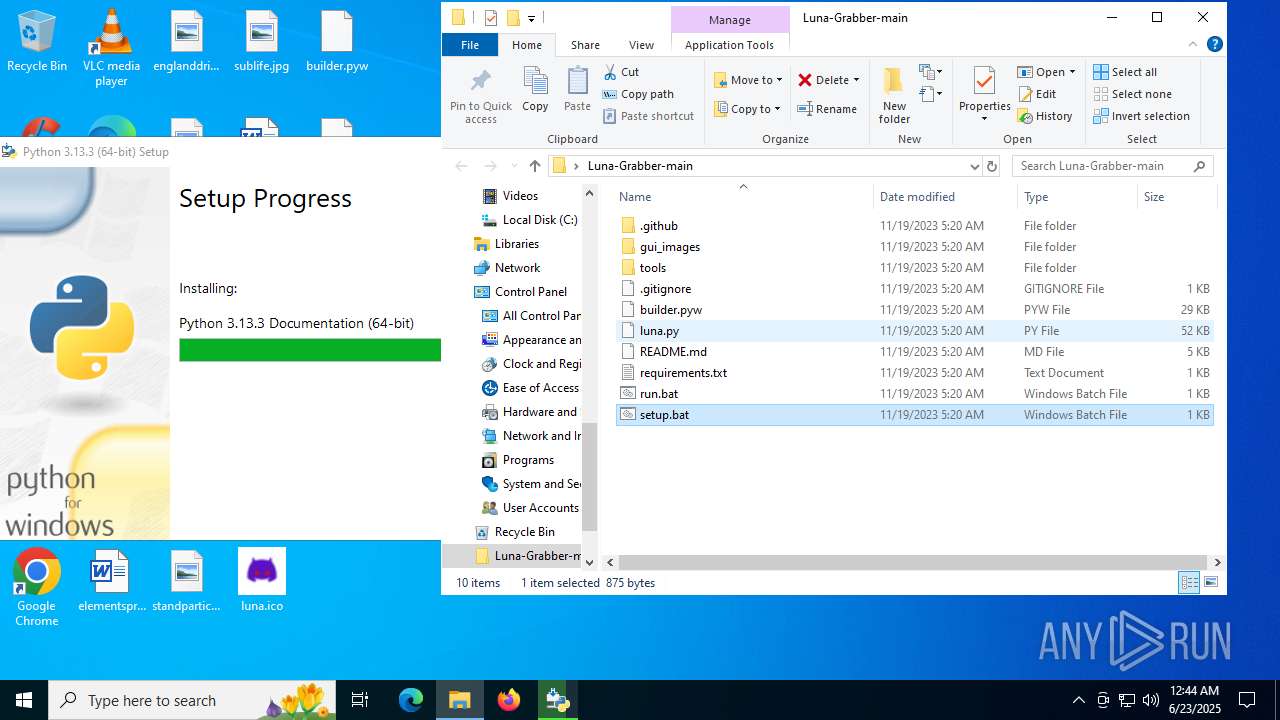Viewport: 1280px width, 720px height.
Task: Switch to Large icons view layout
Action: click(1210, 583)
